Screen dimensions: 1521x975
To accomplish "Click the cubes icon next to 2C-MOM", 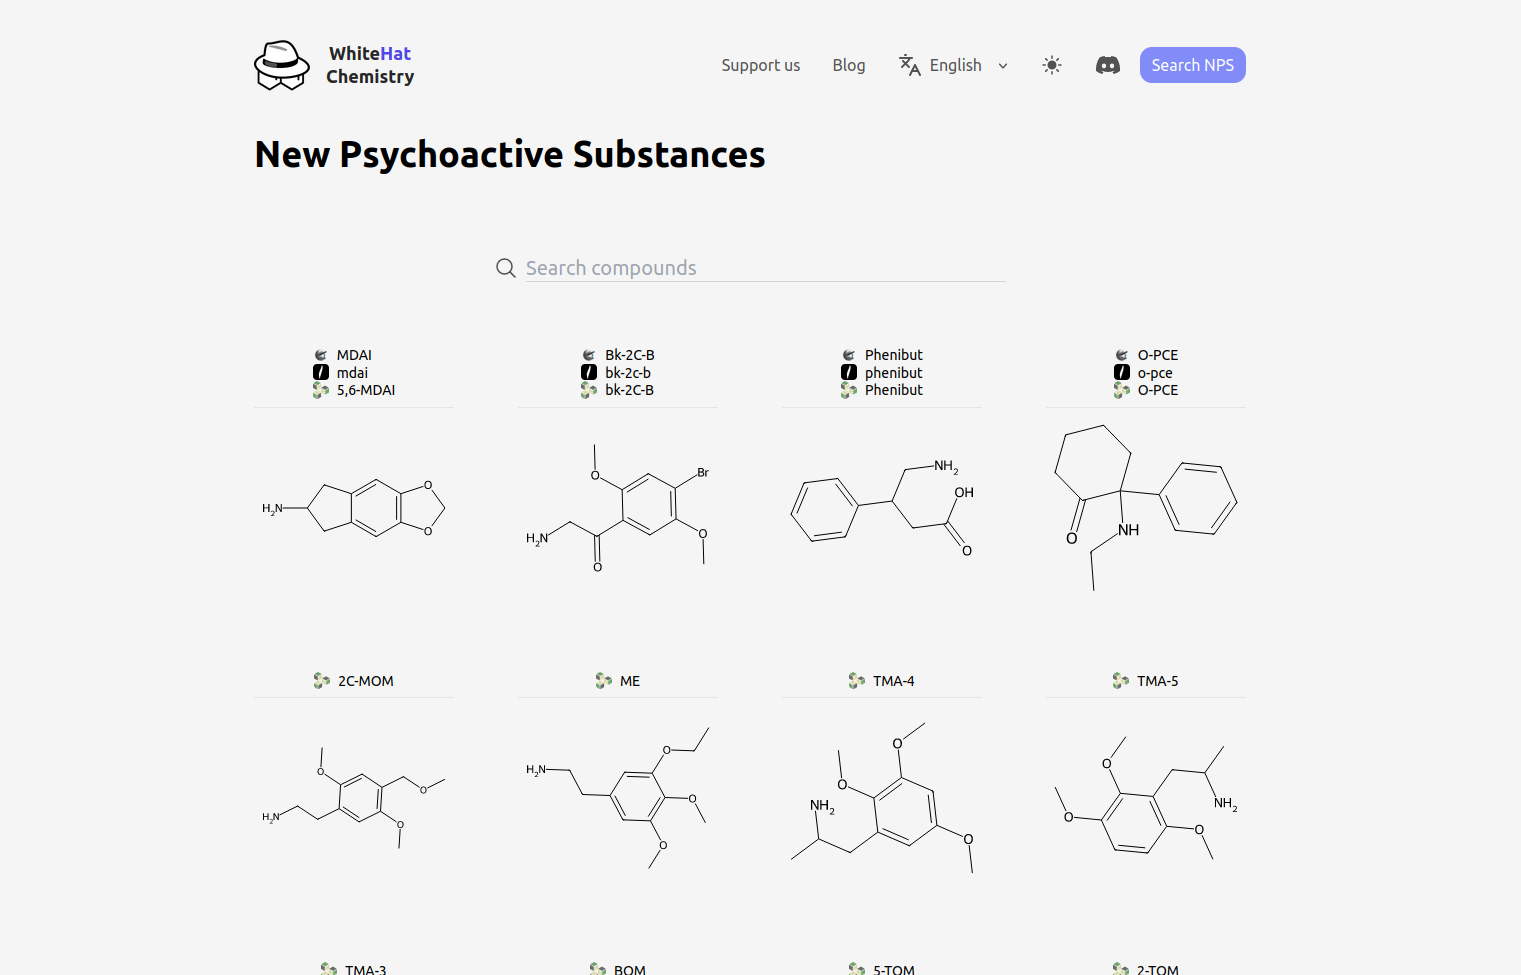I will pos(321,680).
